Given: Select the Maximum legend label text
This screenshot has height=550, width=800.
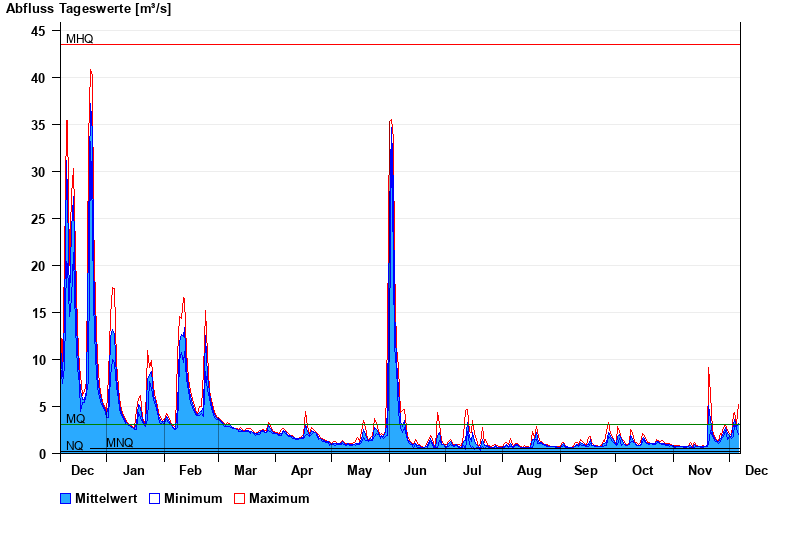Looking at the screenshot, I should tap(279, 498).
